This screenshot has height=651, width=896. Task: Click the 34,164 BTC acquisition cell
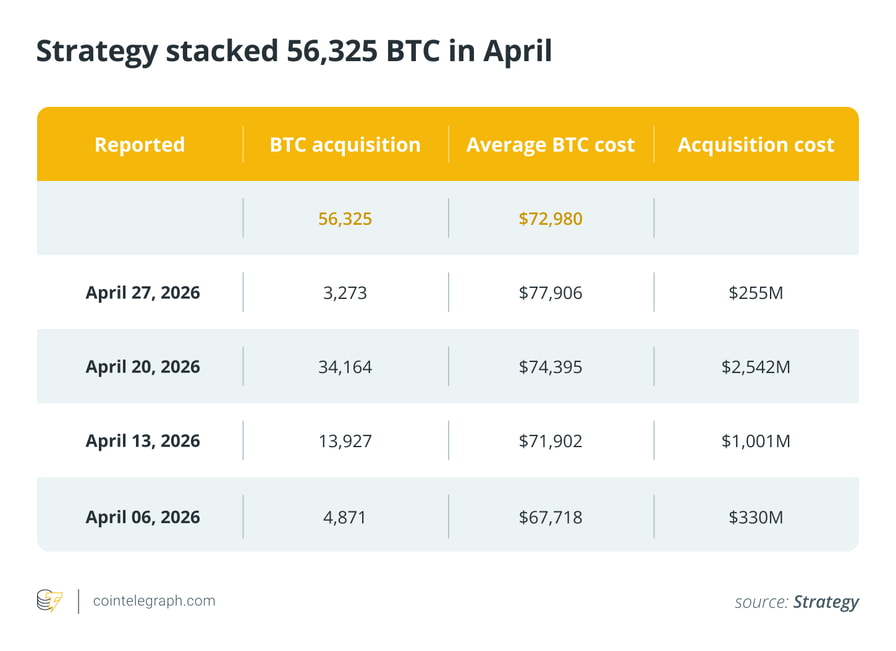click(345, 367)
